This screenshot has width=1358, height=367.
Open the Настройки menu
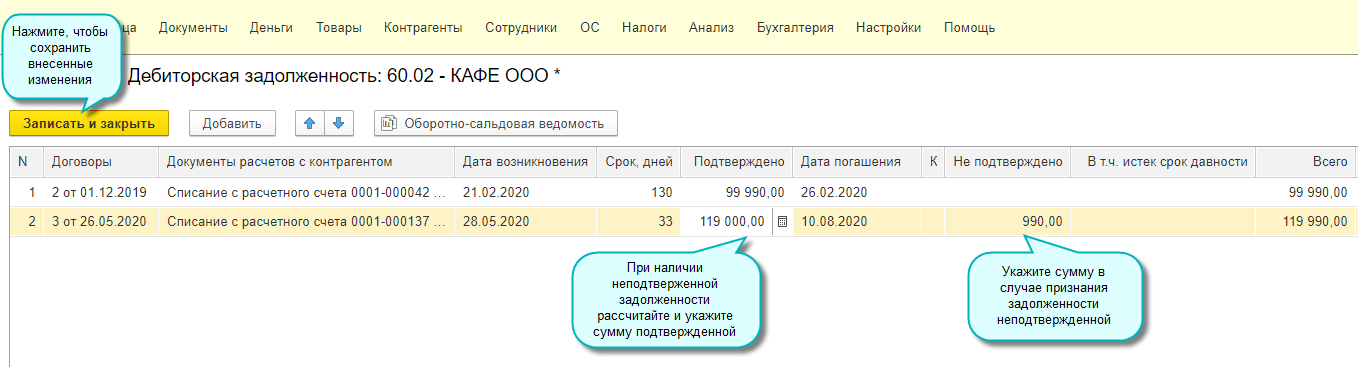point(888,28)
